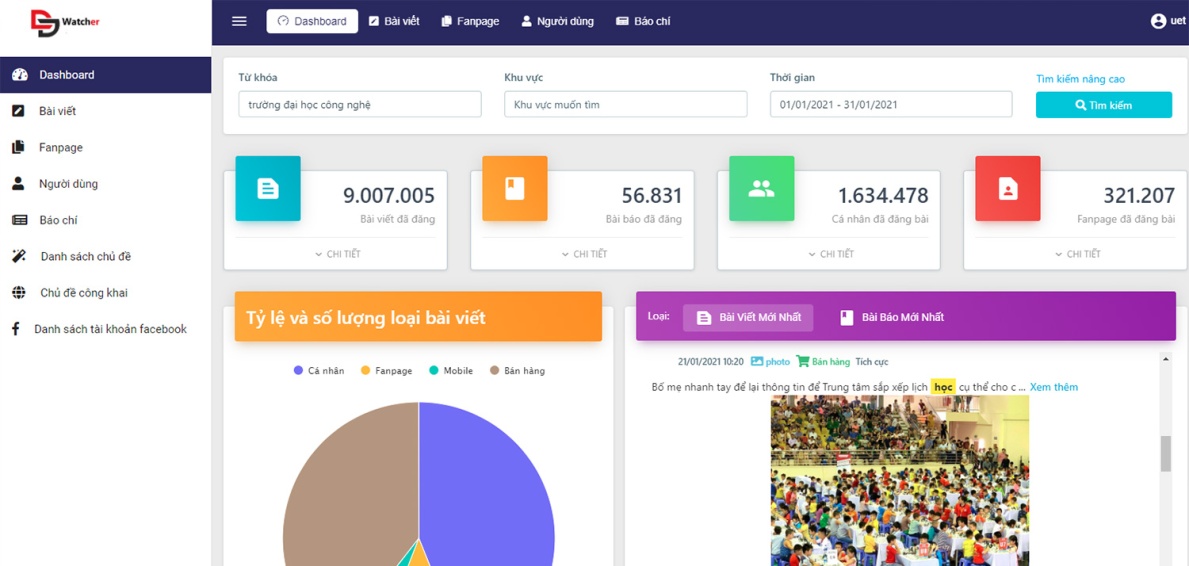Expand CHI TIẾT under Bài viết đã đăng
Image resolution: width=1189 pixels, height=566 pixels.
(337, 254)
